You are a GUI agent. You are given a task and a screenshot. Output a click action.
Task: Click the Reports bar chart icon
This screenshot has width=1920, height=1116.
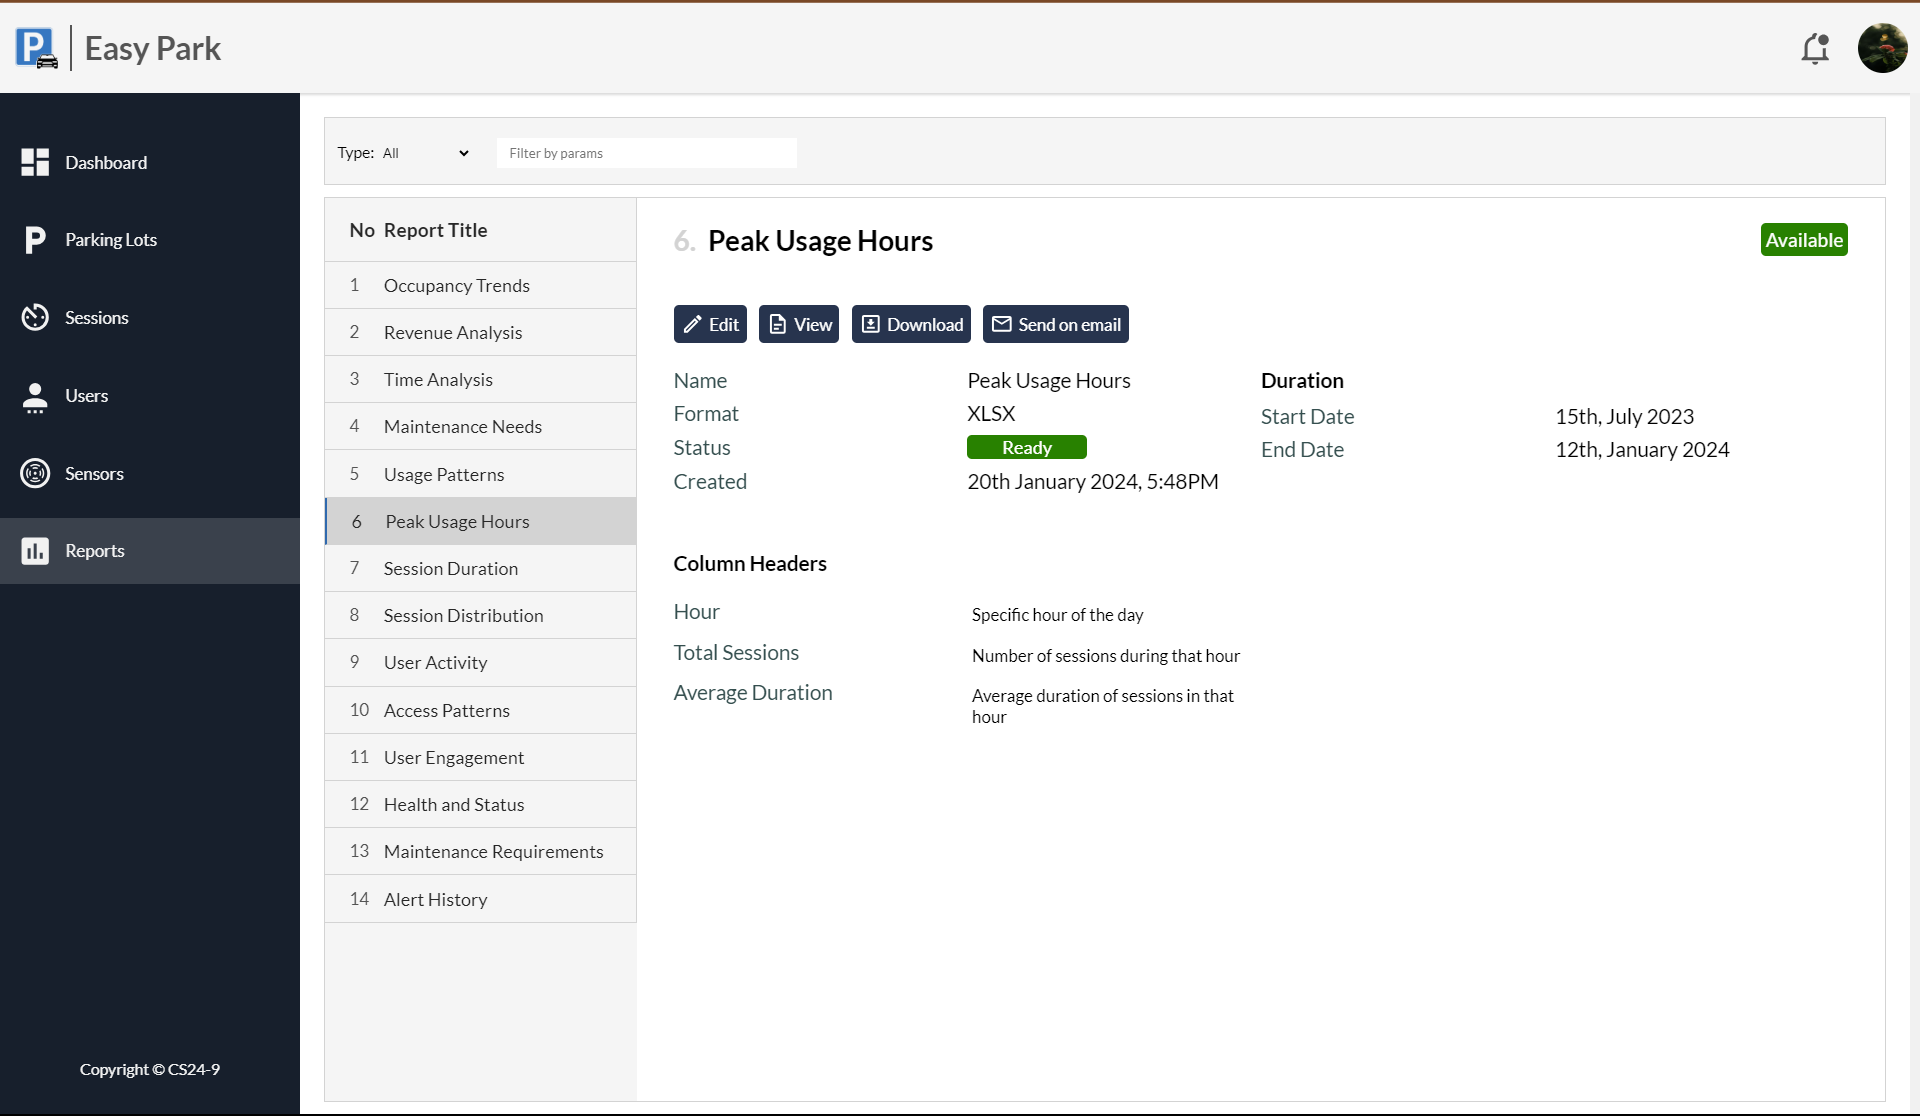35,551
